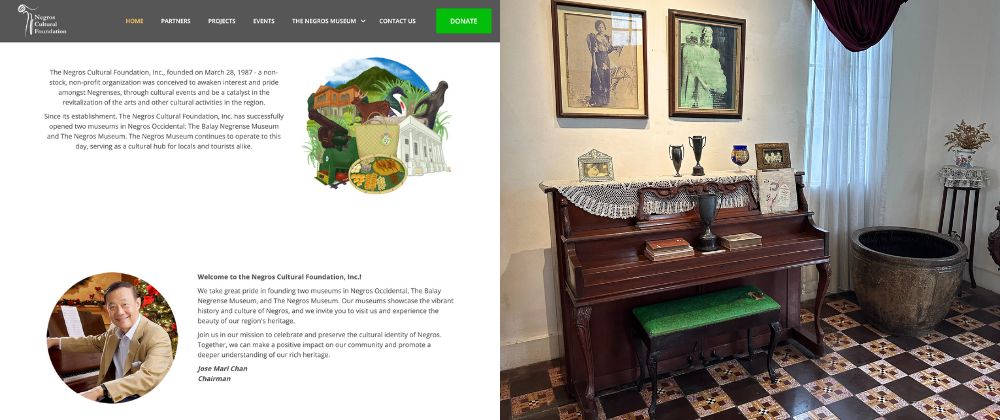Viewport: 1000px width, 420px height.
Task: Go to the Partners page
Action: [x=175, y=21]
